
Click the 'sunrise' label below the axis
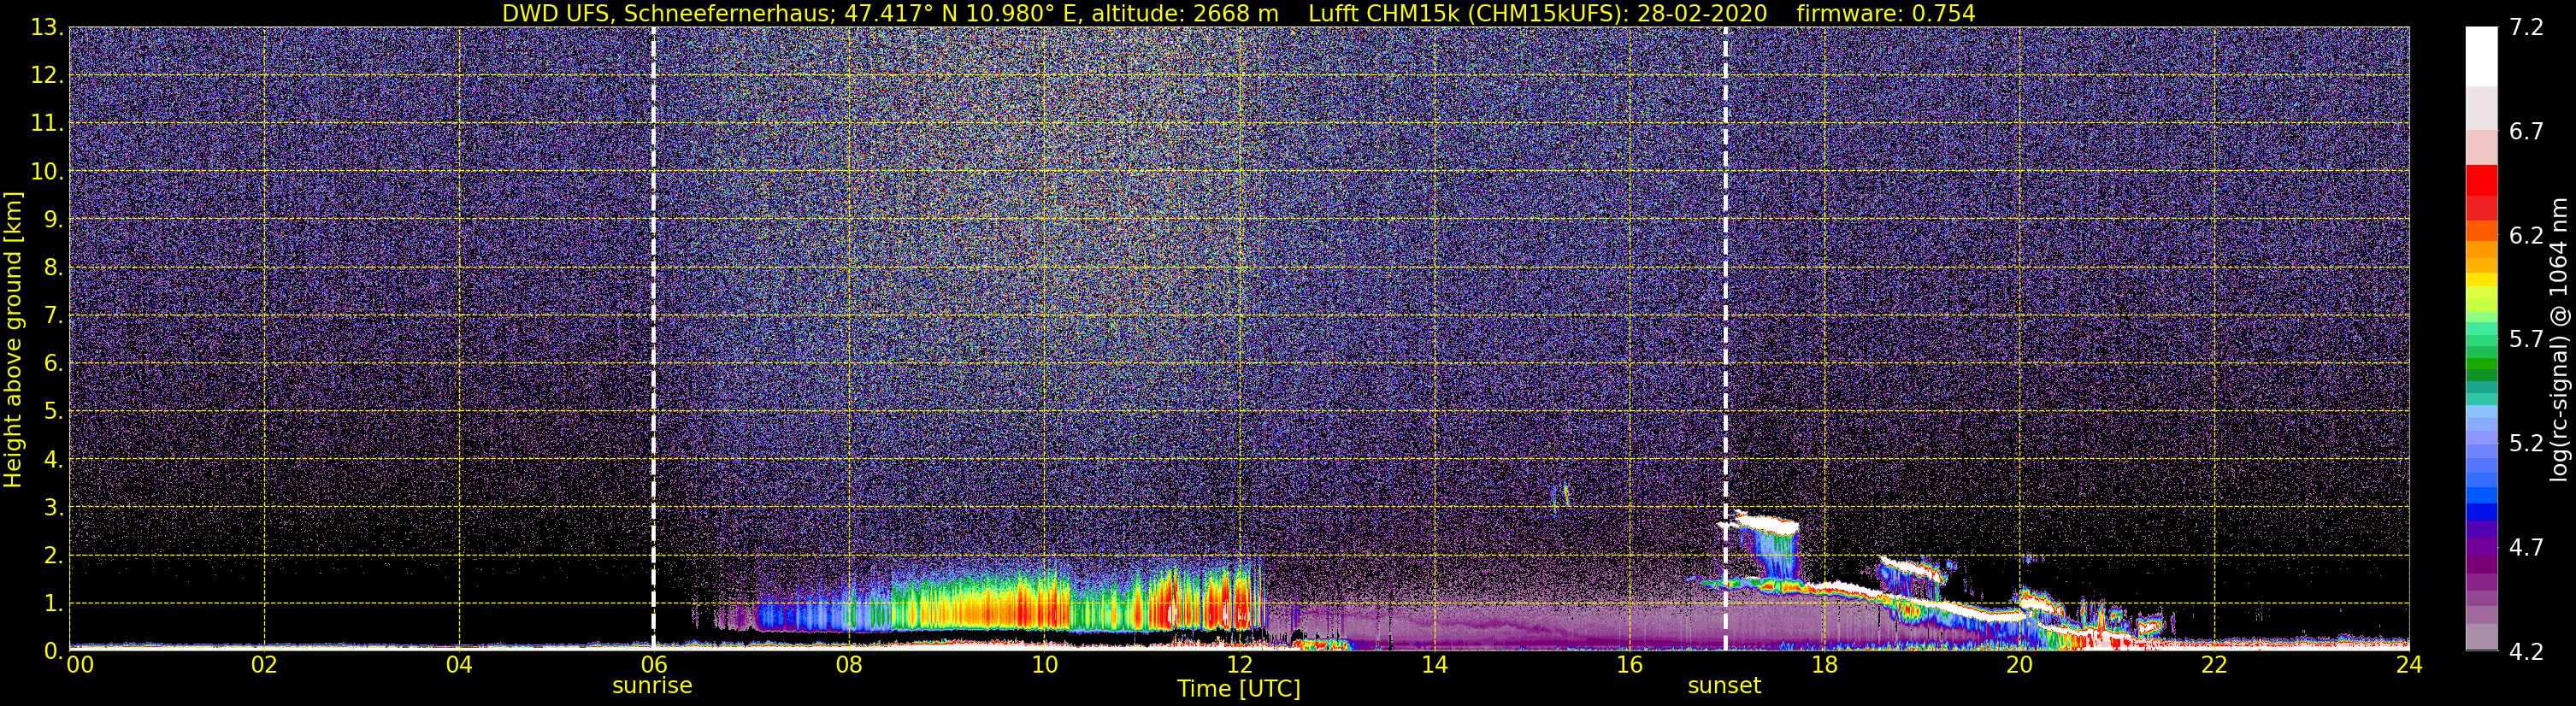pos(652,685)
